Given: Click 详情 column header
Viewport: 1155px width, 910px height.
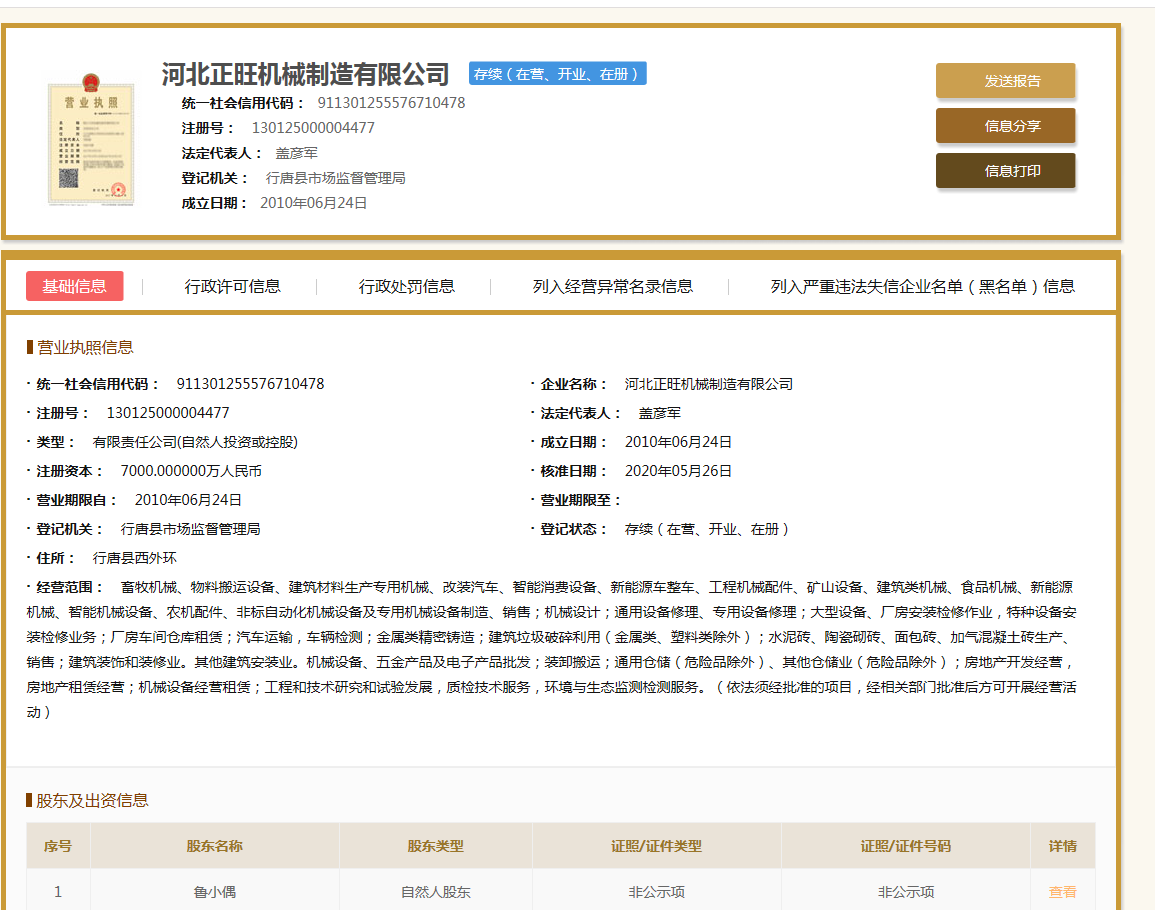Looking at the screenshot, I should coord(1062,846).
